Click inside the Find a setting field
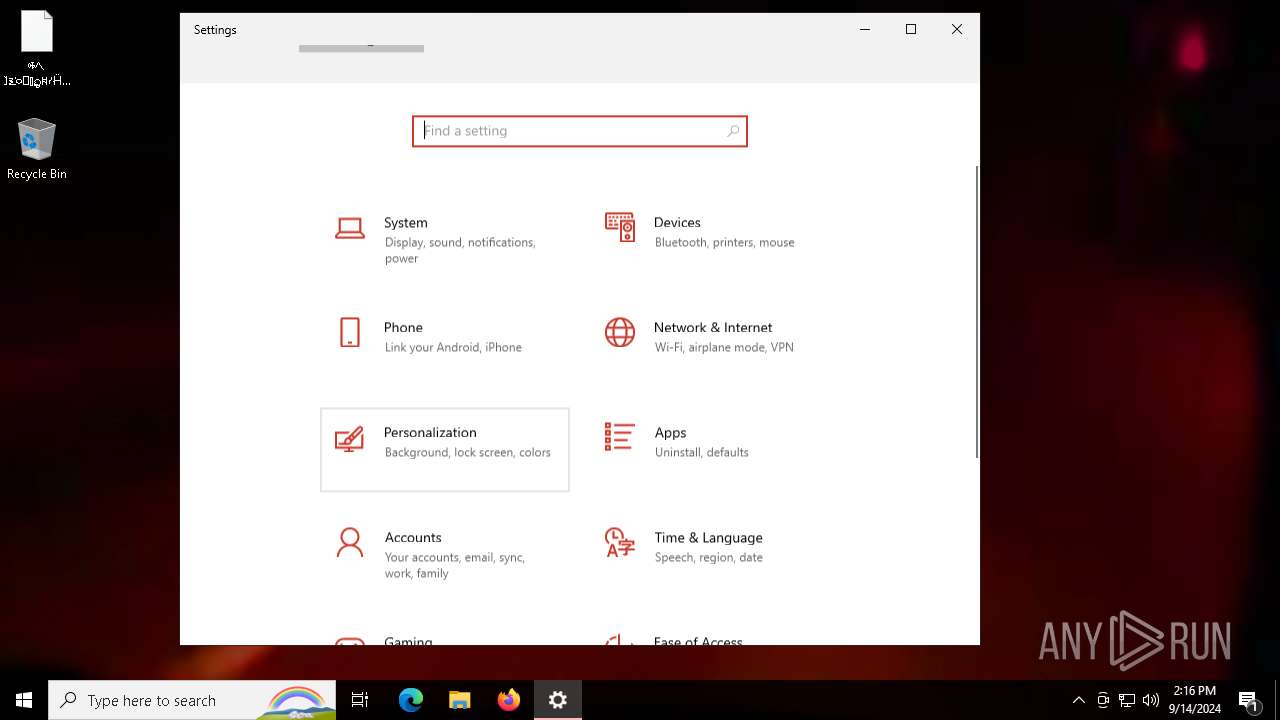 [x=580, y=131]
